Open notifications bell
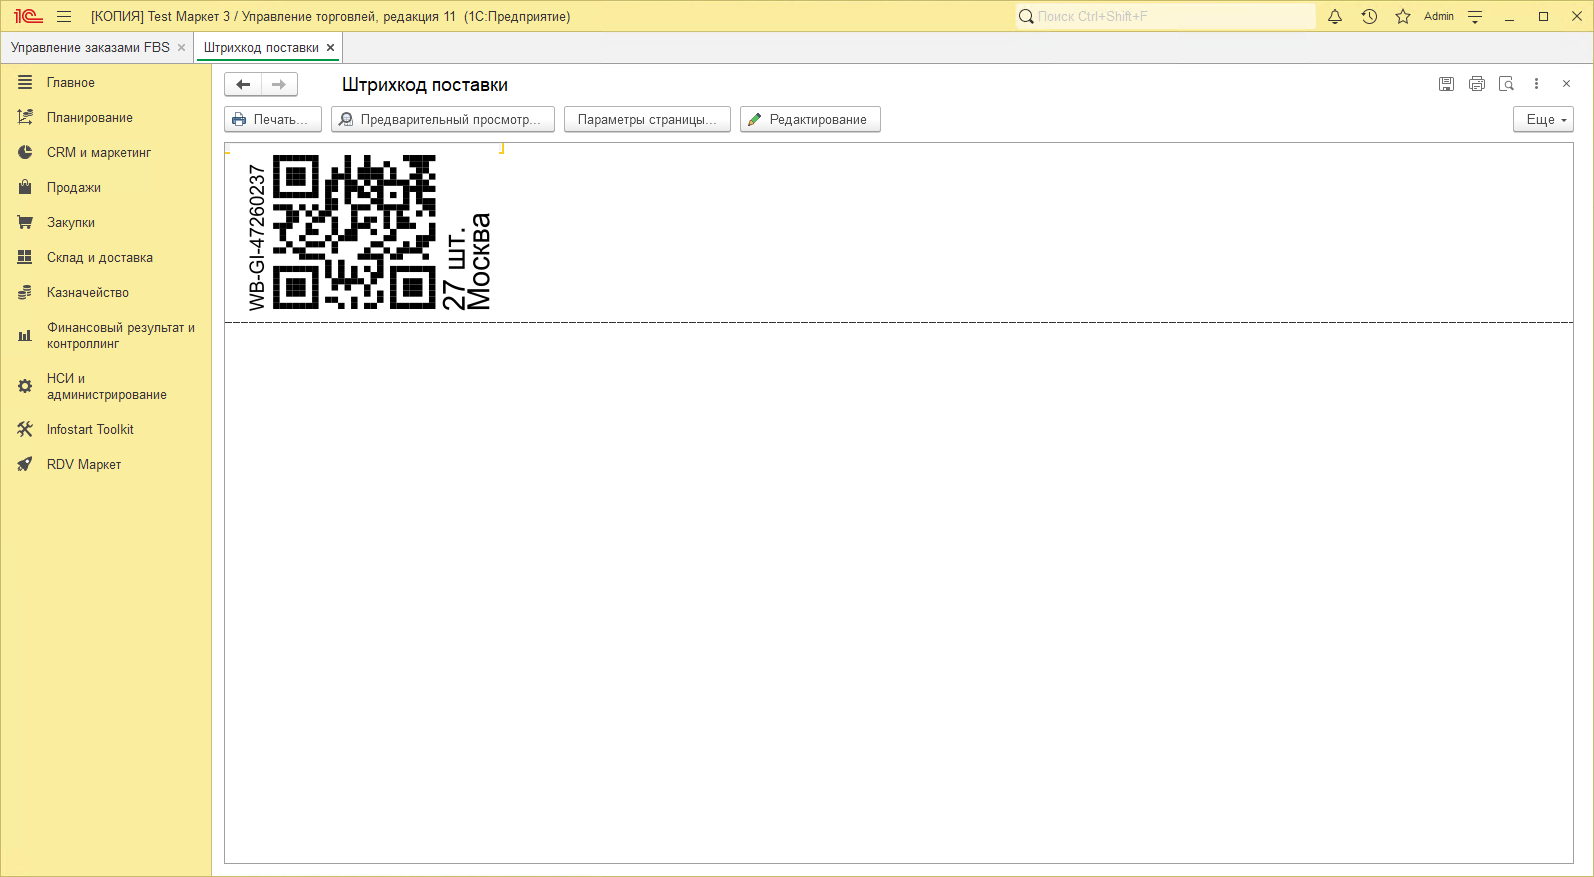1594x877 pixels. click(x=1335, y=16)
